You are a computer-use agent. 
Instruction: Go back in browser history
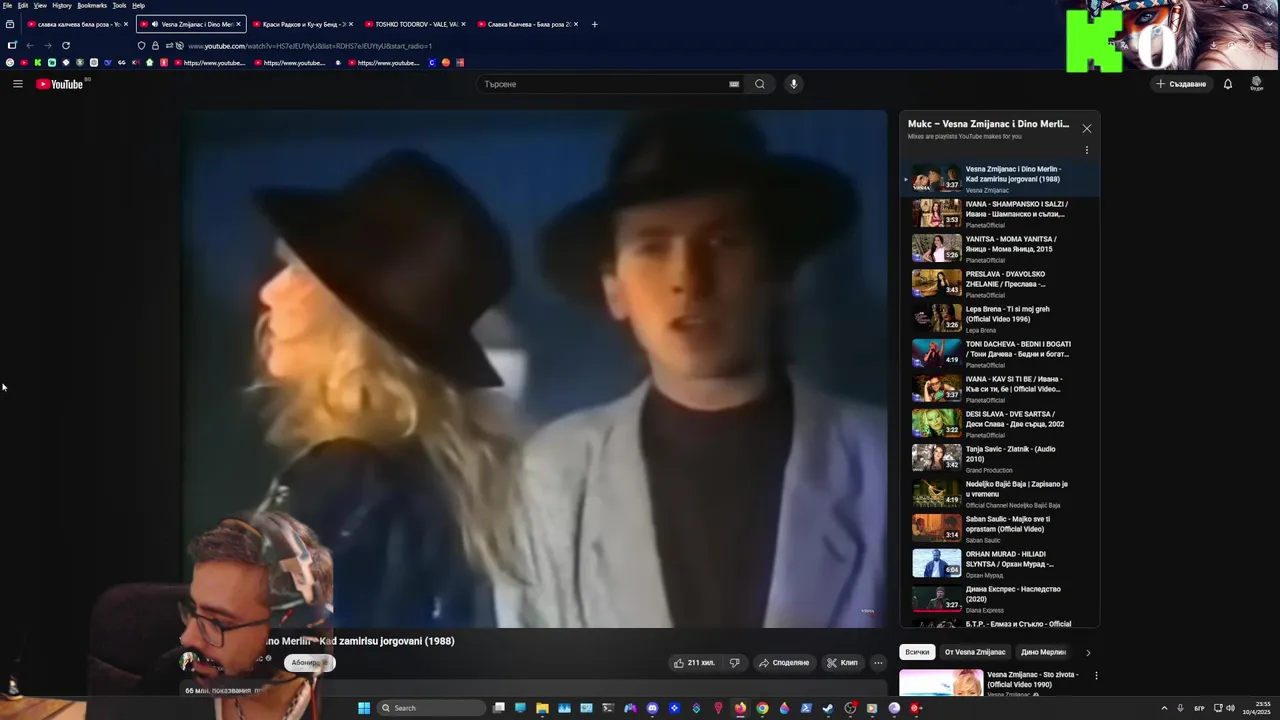point(29,45)
